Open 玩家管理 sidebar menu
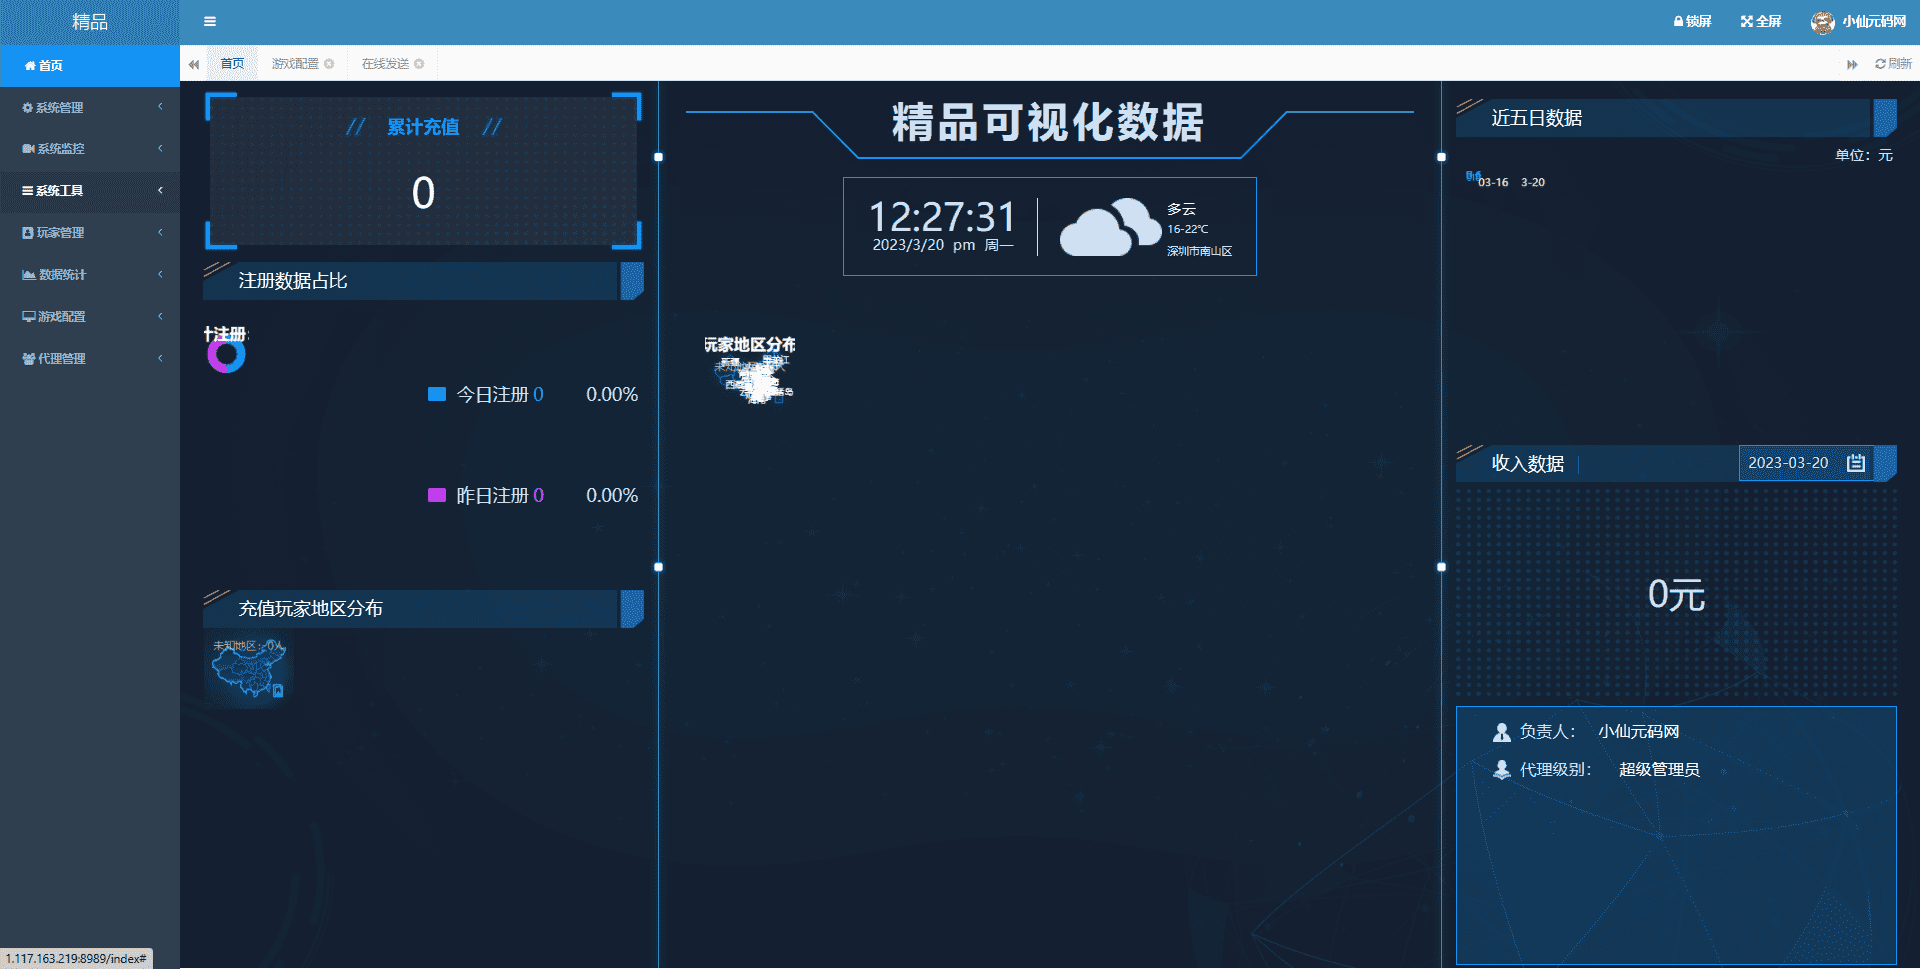 pyautogui.click(x=90, y=233)
